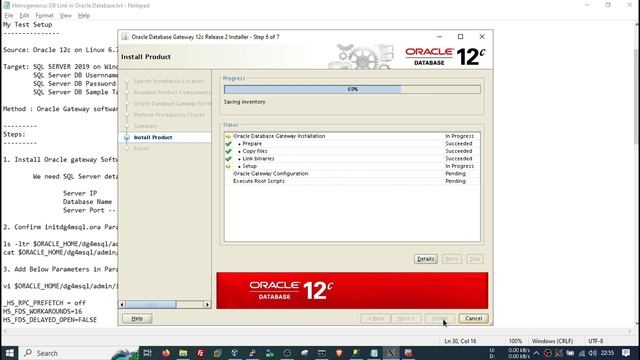Click the Oracle Gateway Configuration row
Viewport: 640px width, 360px height.
click(352, 173)
